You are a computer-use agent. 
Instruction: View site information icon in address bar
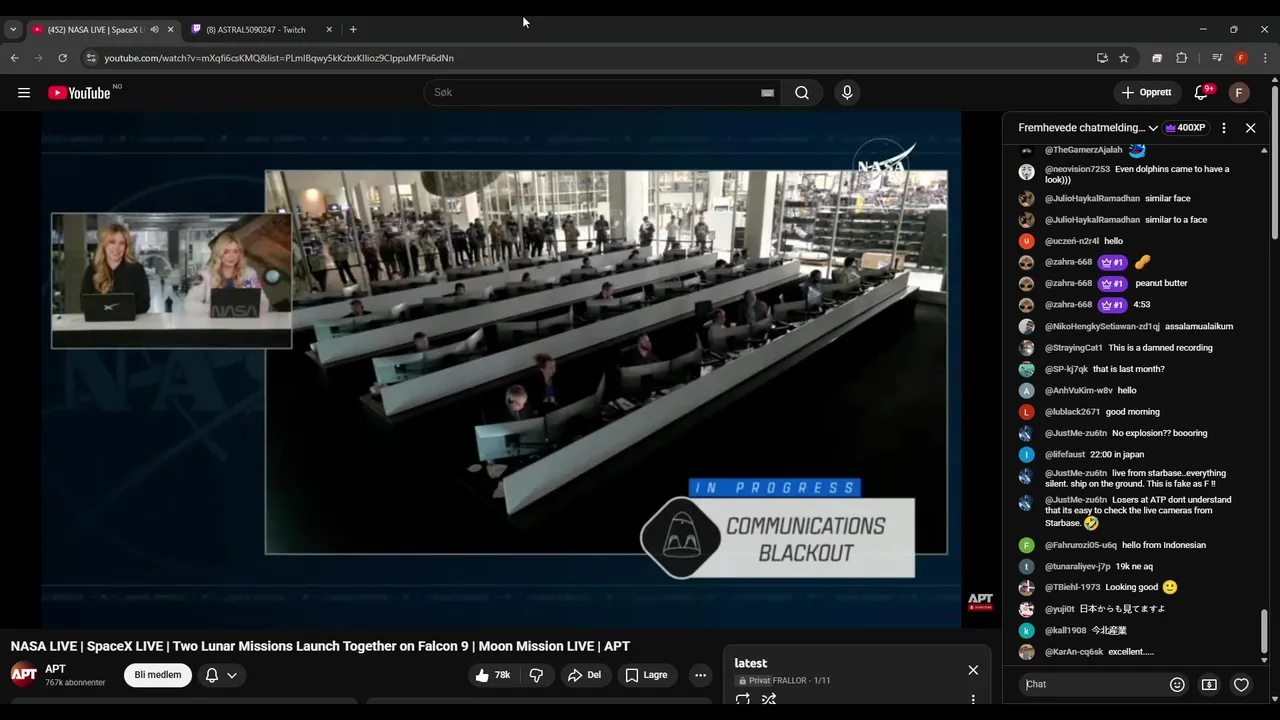[91, 58]
